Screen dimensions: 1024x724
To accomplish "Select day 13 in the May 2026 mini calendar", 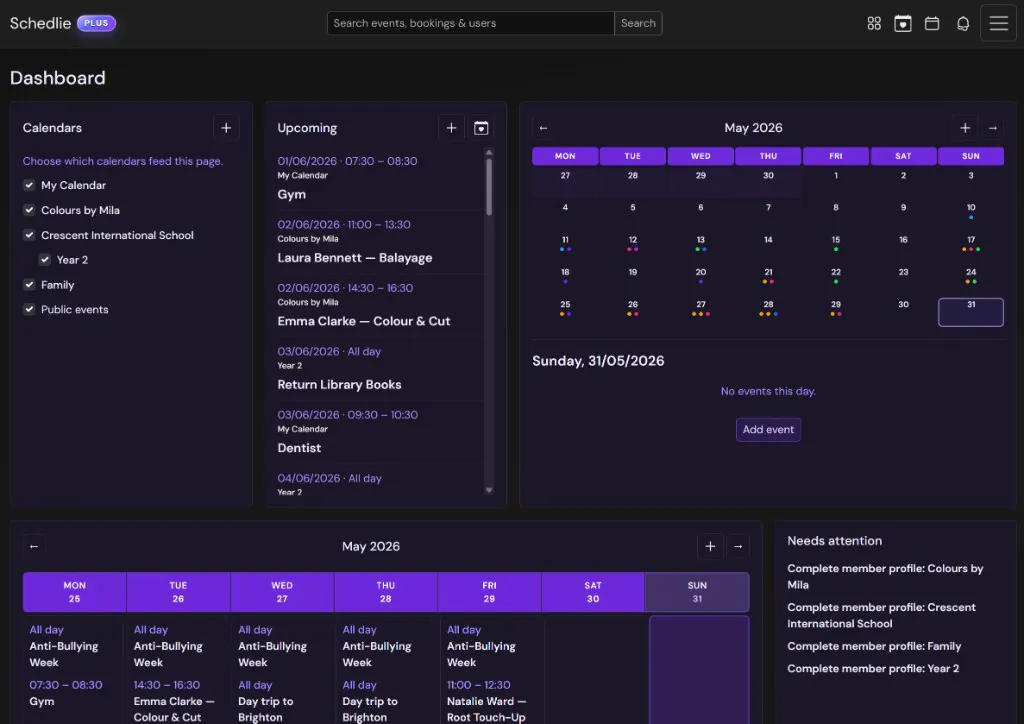I will tap(700, 244).
